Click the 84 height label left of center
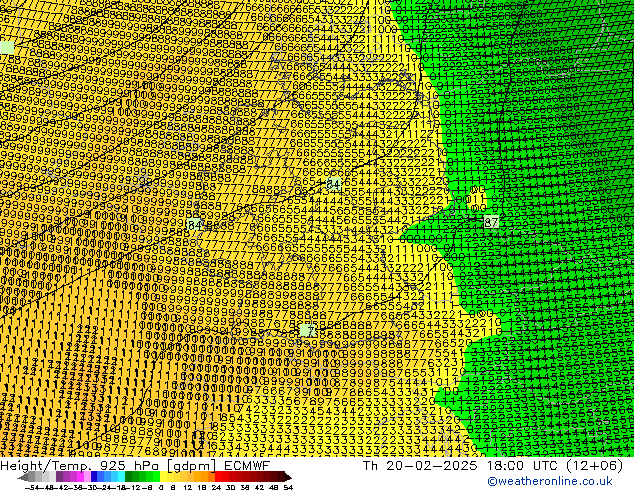Screen dimensions: 634x490 [x=194, y=224]
